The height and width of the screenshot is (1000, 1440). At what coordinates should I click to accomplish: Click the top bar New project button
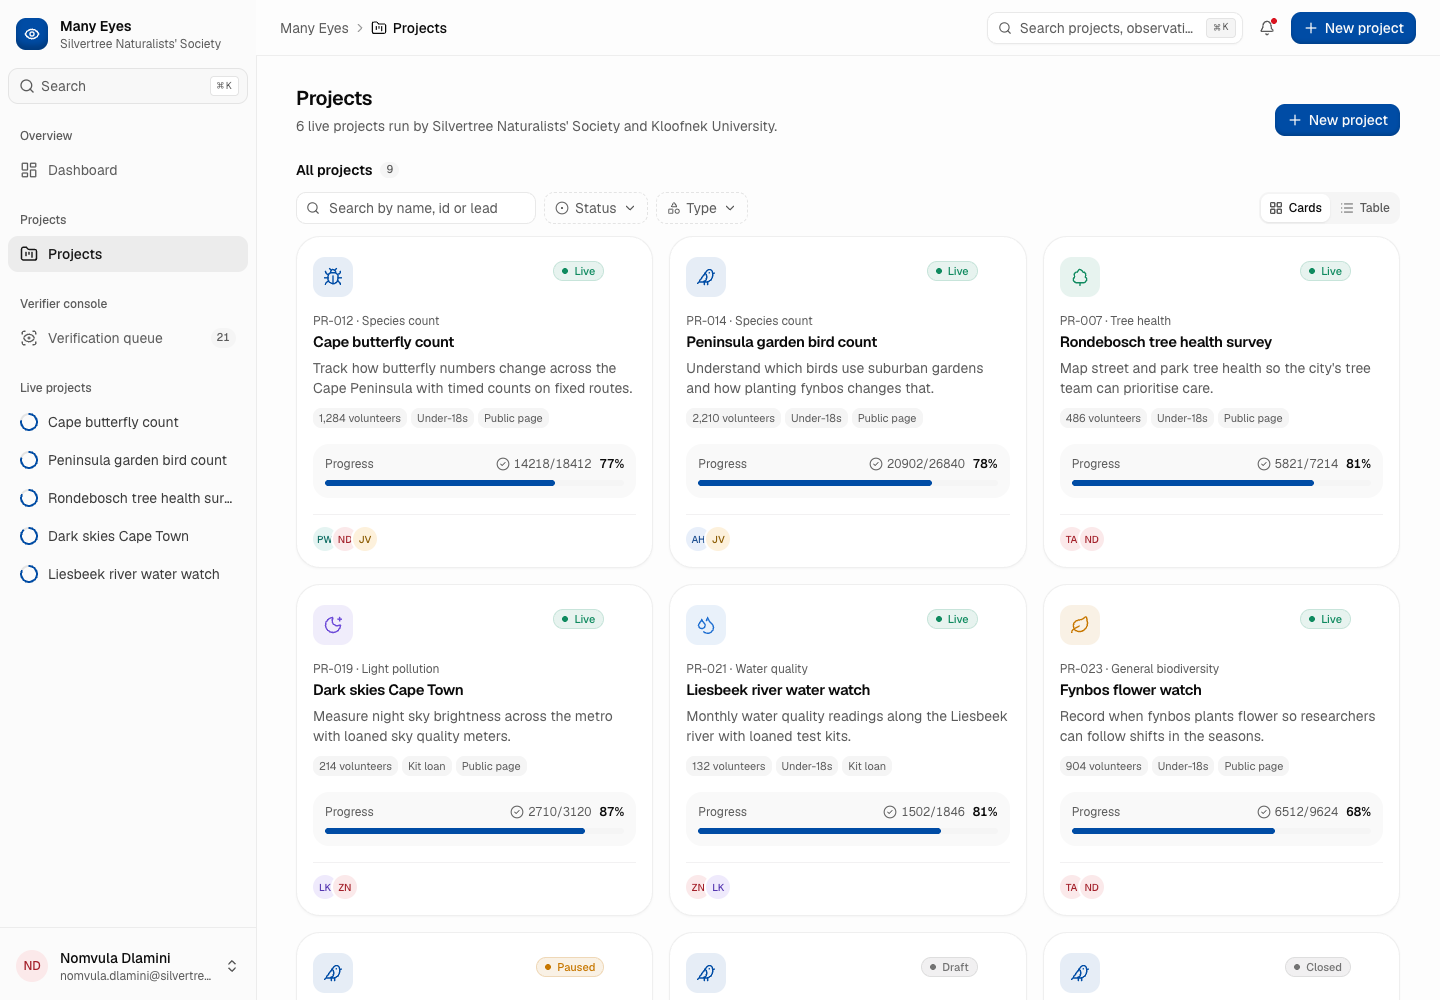pos(1353,28)
